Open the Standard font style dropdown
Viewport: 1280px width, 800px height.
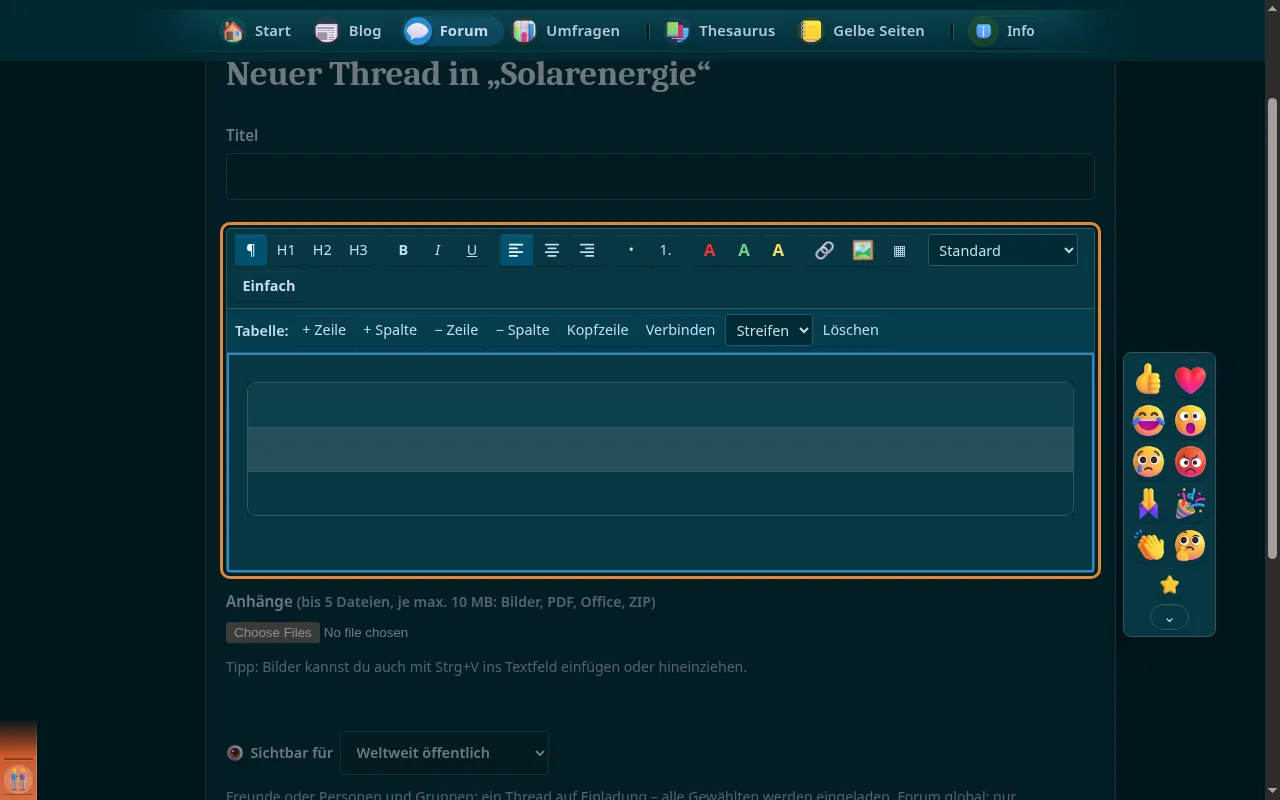(x=1003, y=250)
